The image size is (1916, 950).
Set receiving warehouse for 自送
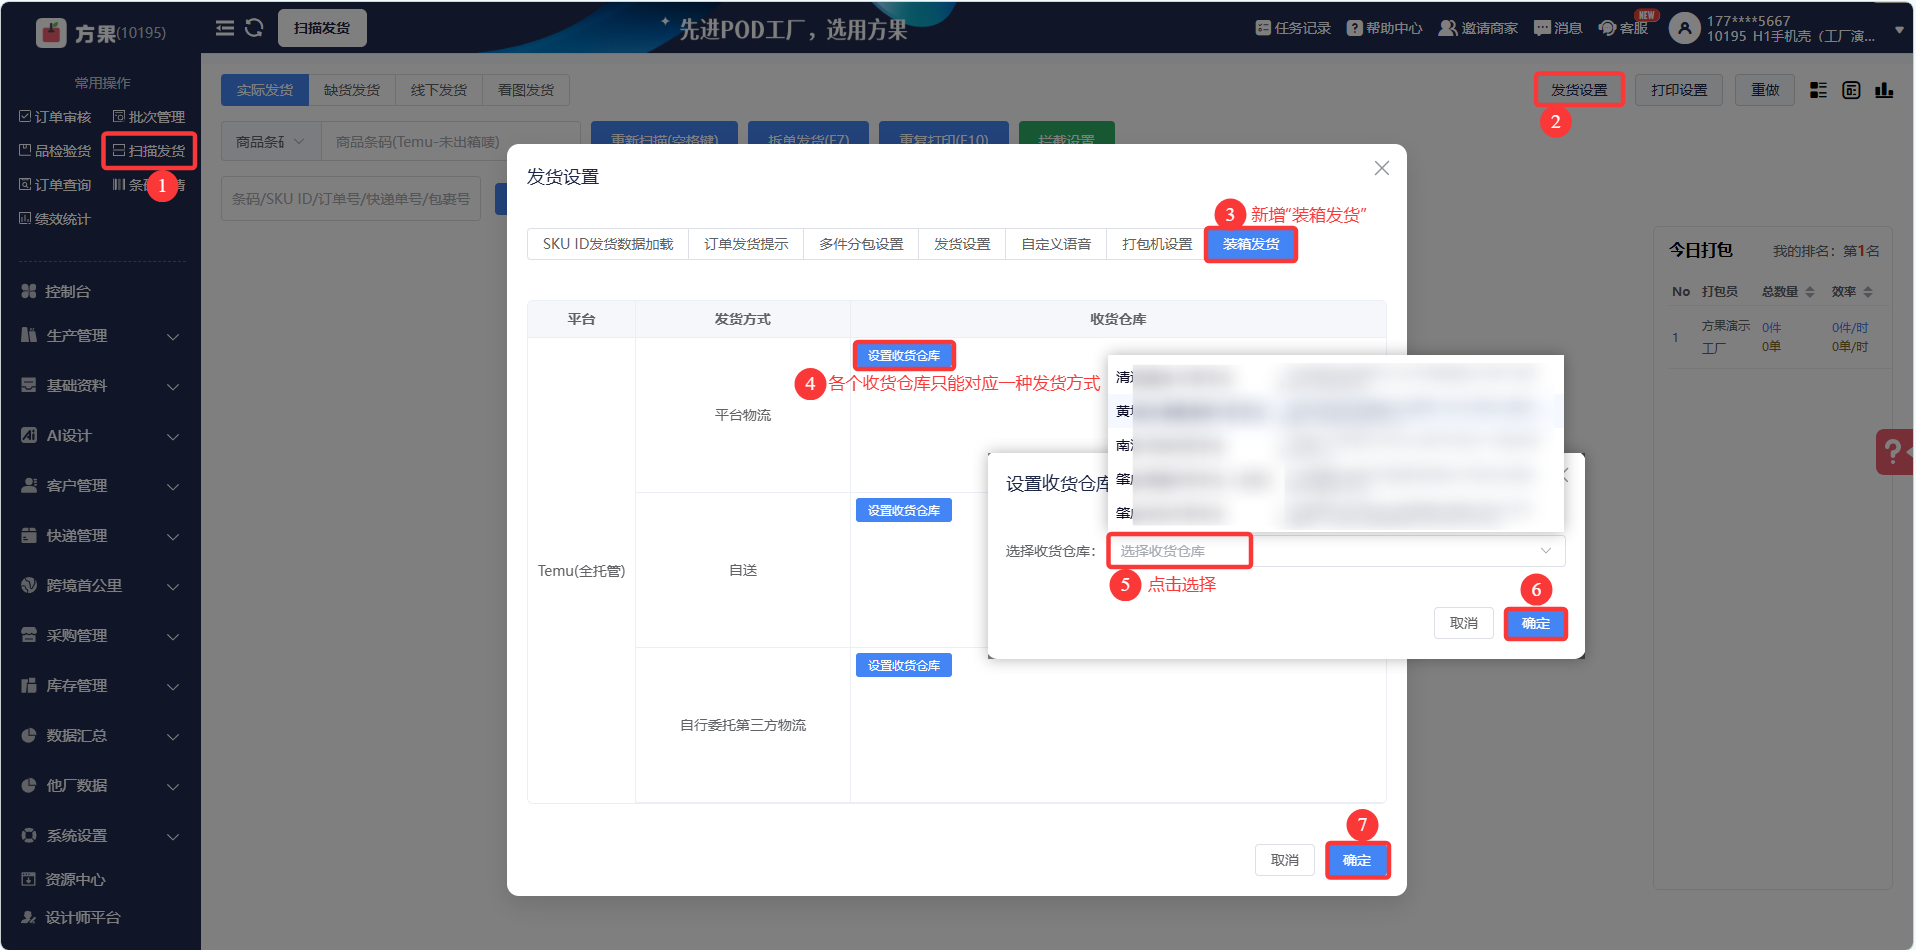point(904,510)
